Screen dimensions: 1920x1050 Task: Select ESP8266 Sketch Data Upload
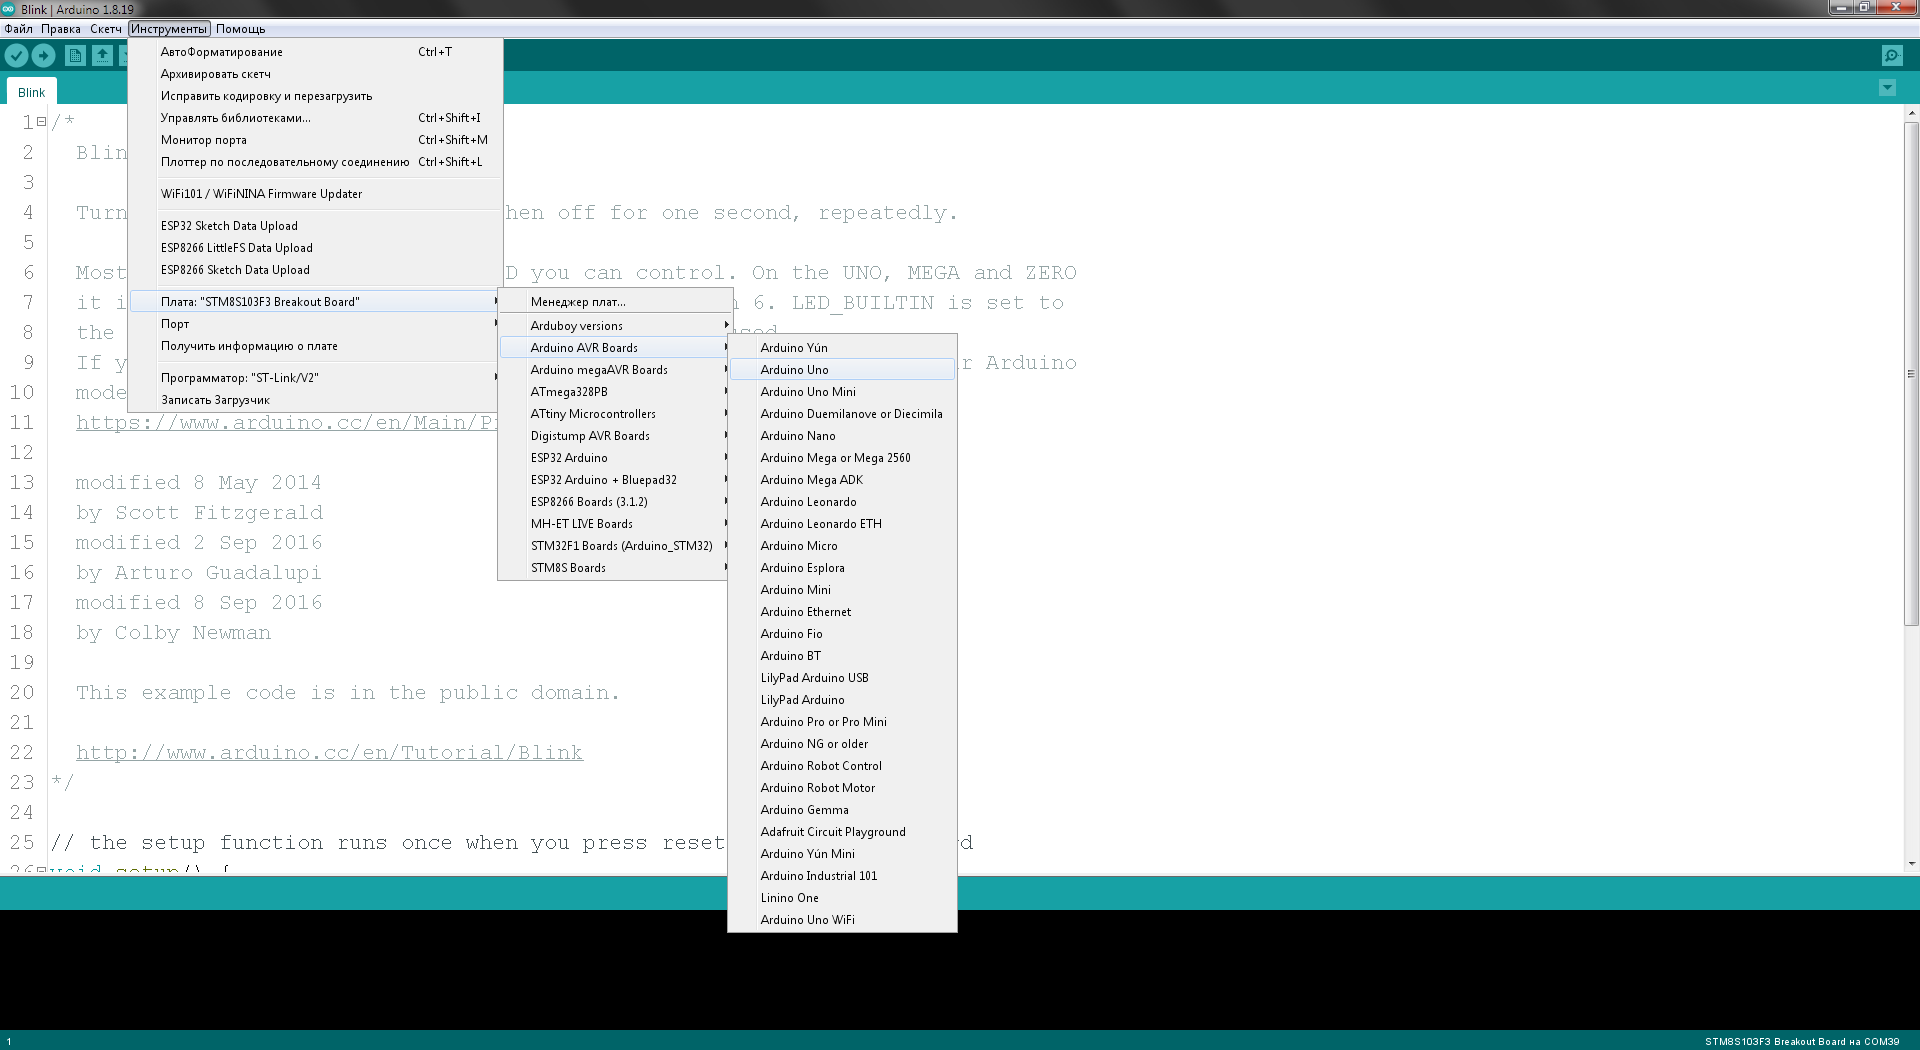(315, 270)
